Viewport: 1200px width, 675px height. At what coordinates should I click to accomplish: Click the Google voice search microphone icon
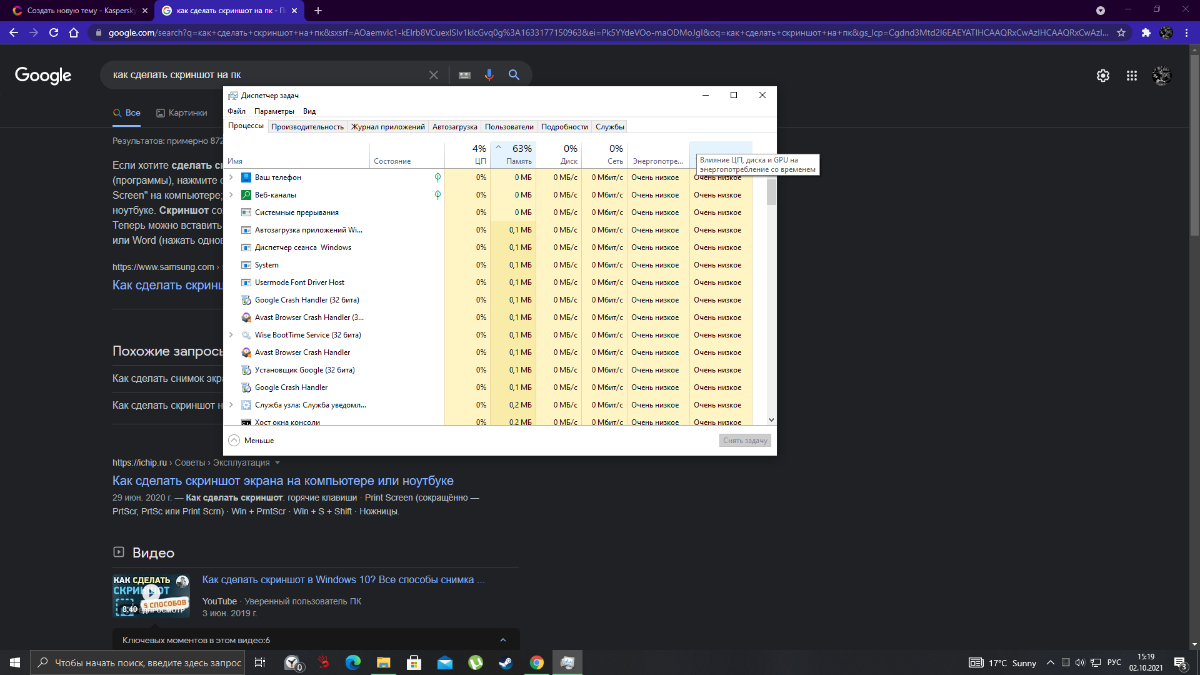click(x=489, y=75)
